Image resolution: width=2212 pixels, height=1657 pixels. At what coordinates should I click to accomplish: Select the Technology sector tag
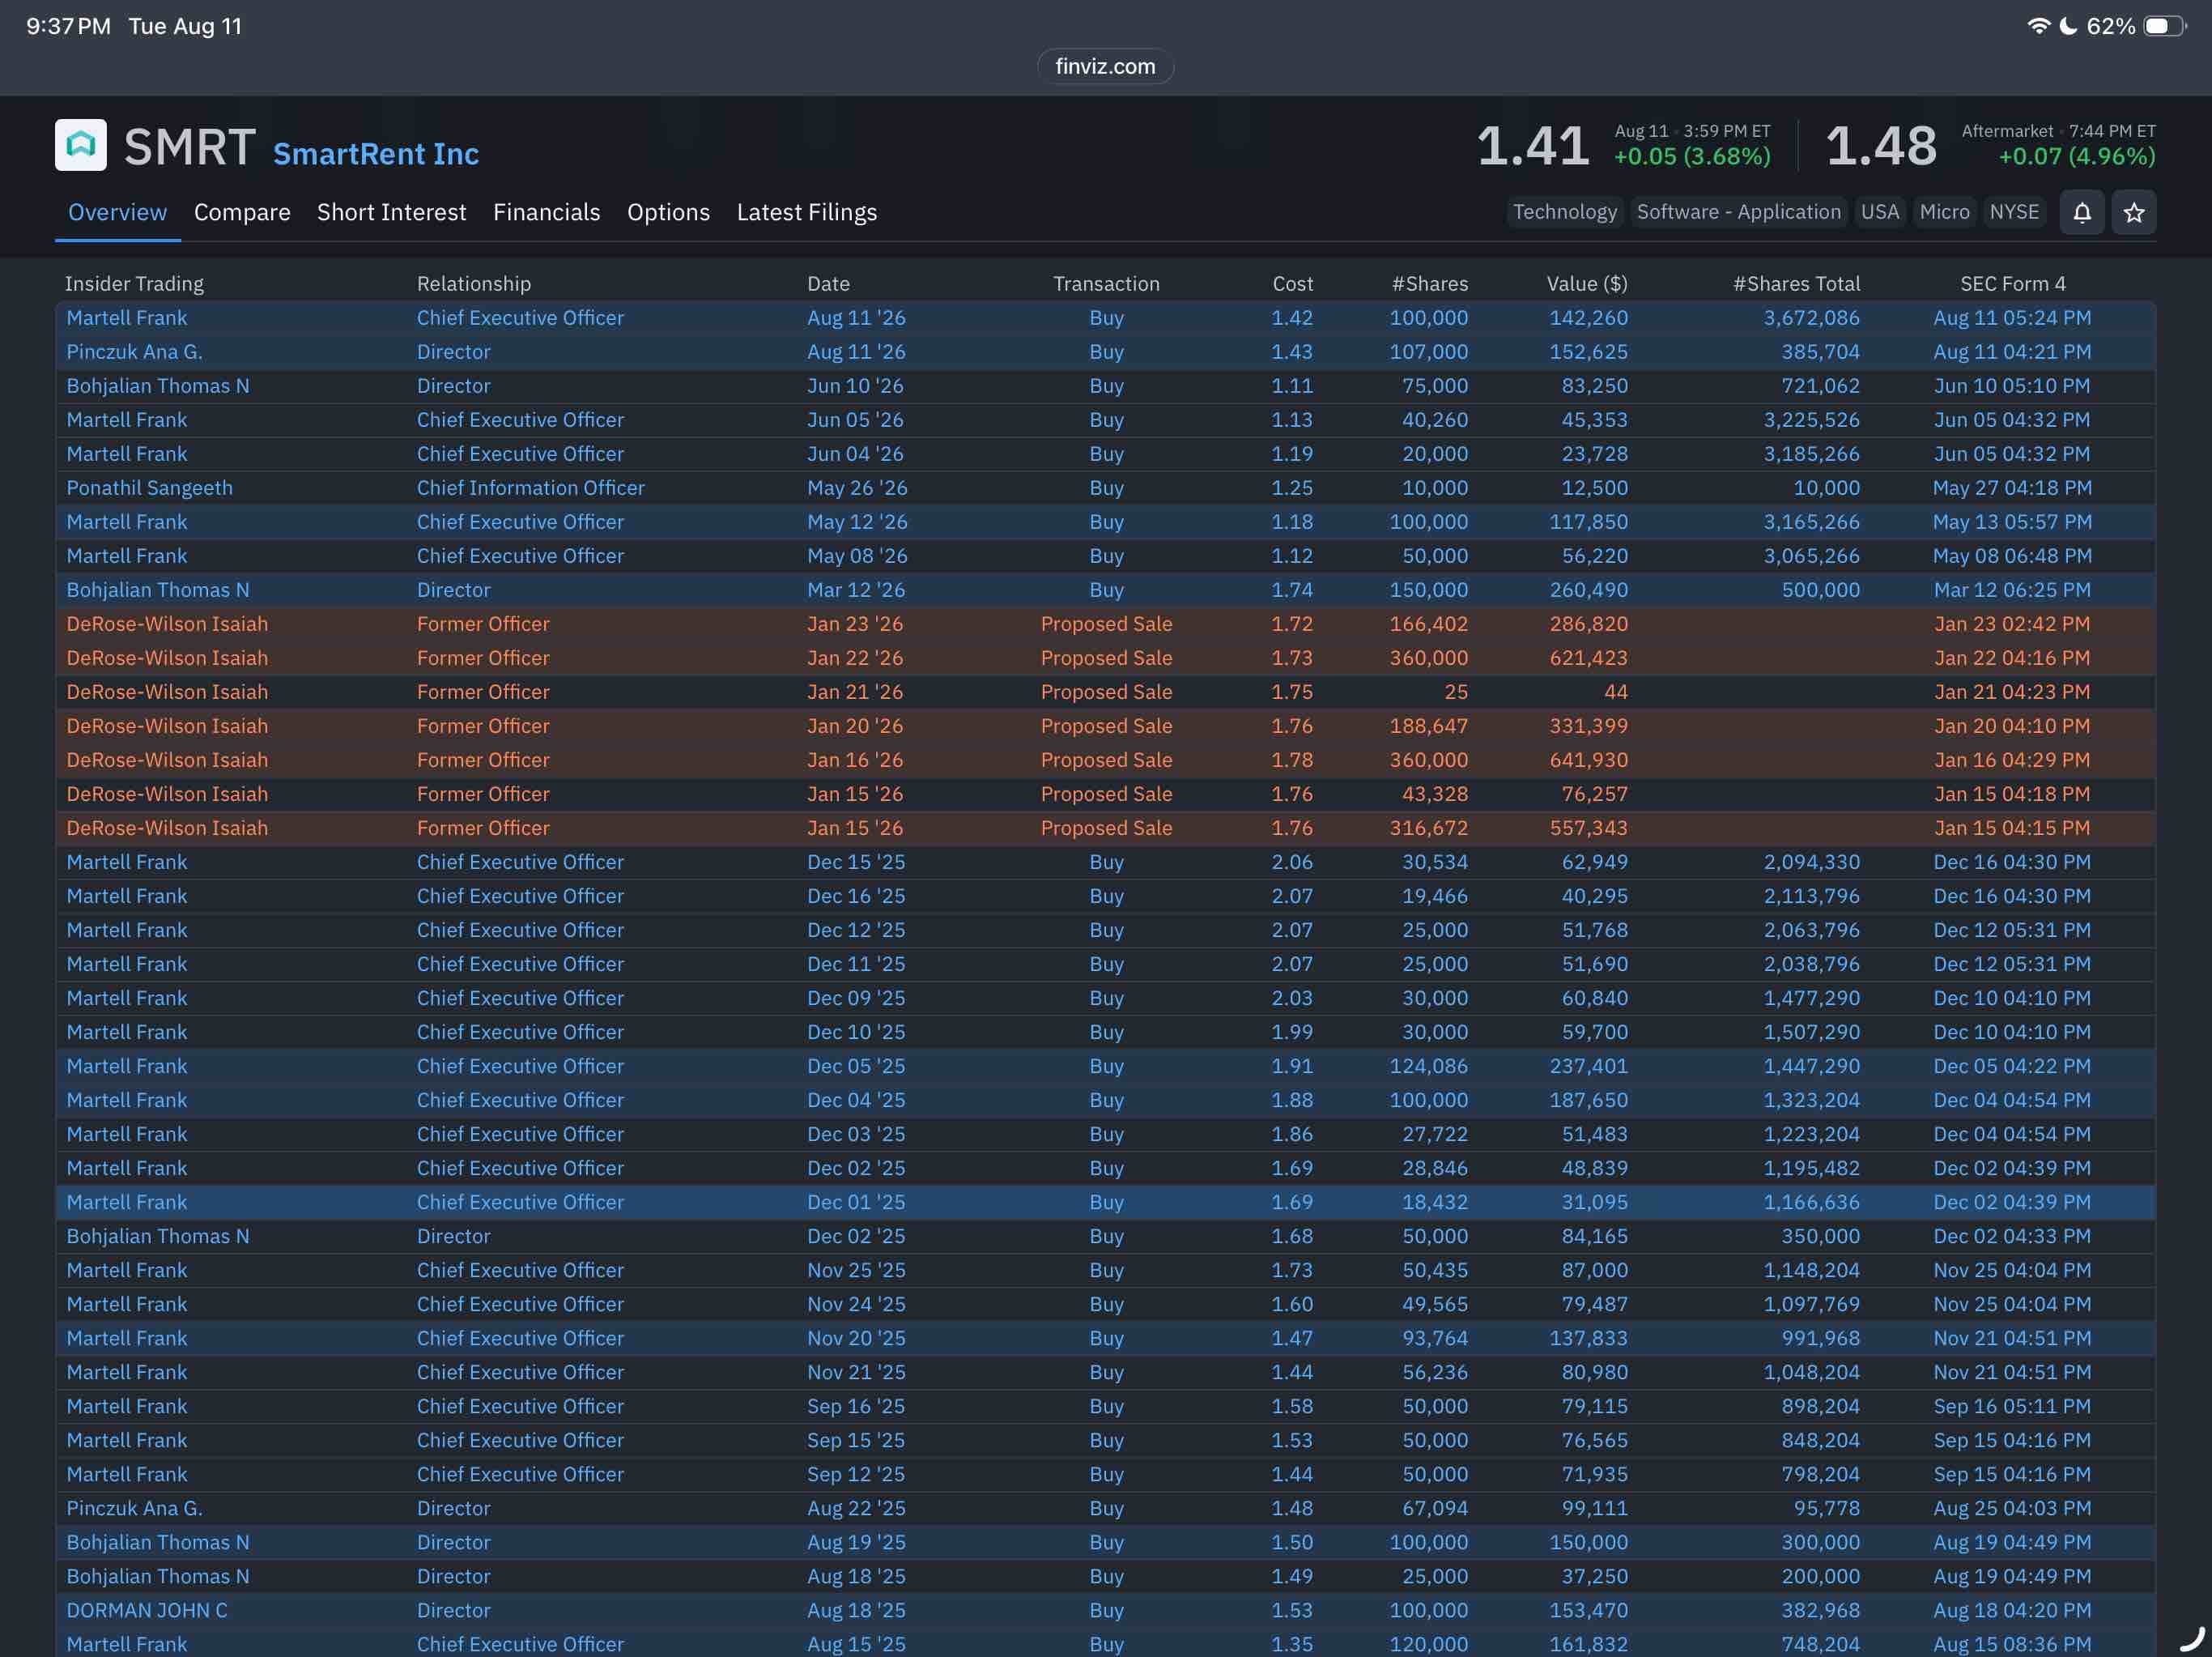(x=1564, y=212)
